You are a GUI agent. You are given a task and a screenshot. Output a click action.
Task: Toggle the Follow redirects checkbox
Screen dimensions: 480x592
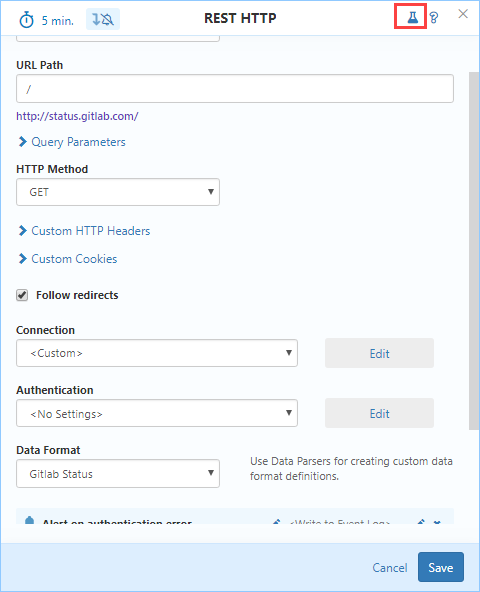pos(22,295)
